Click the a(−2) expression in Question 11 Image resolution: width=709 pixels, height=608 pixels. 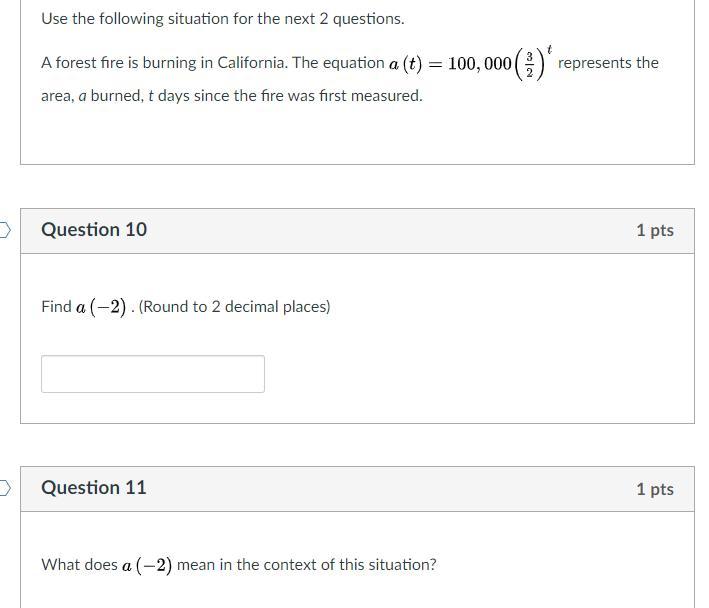click(x=147, y=565)
